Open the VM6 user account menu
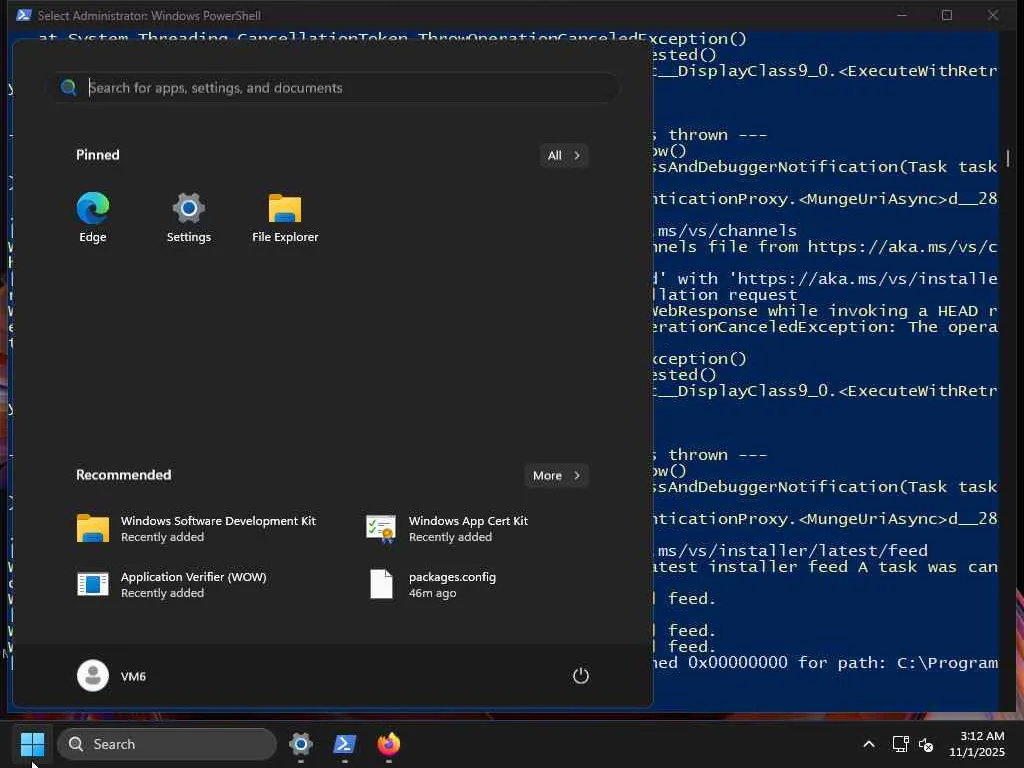This screenshot has width=1024, height=768. click(x=112, y=676)
